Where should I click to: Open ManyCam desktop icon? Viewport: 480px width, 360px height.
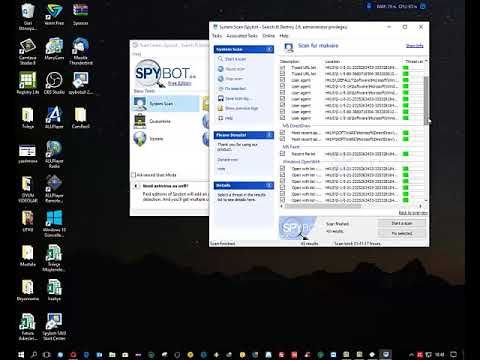click(54, 49)
